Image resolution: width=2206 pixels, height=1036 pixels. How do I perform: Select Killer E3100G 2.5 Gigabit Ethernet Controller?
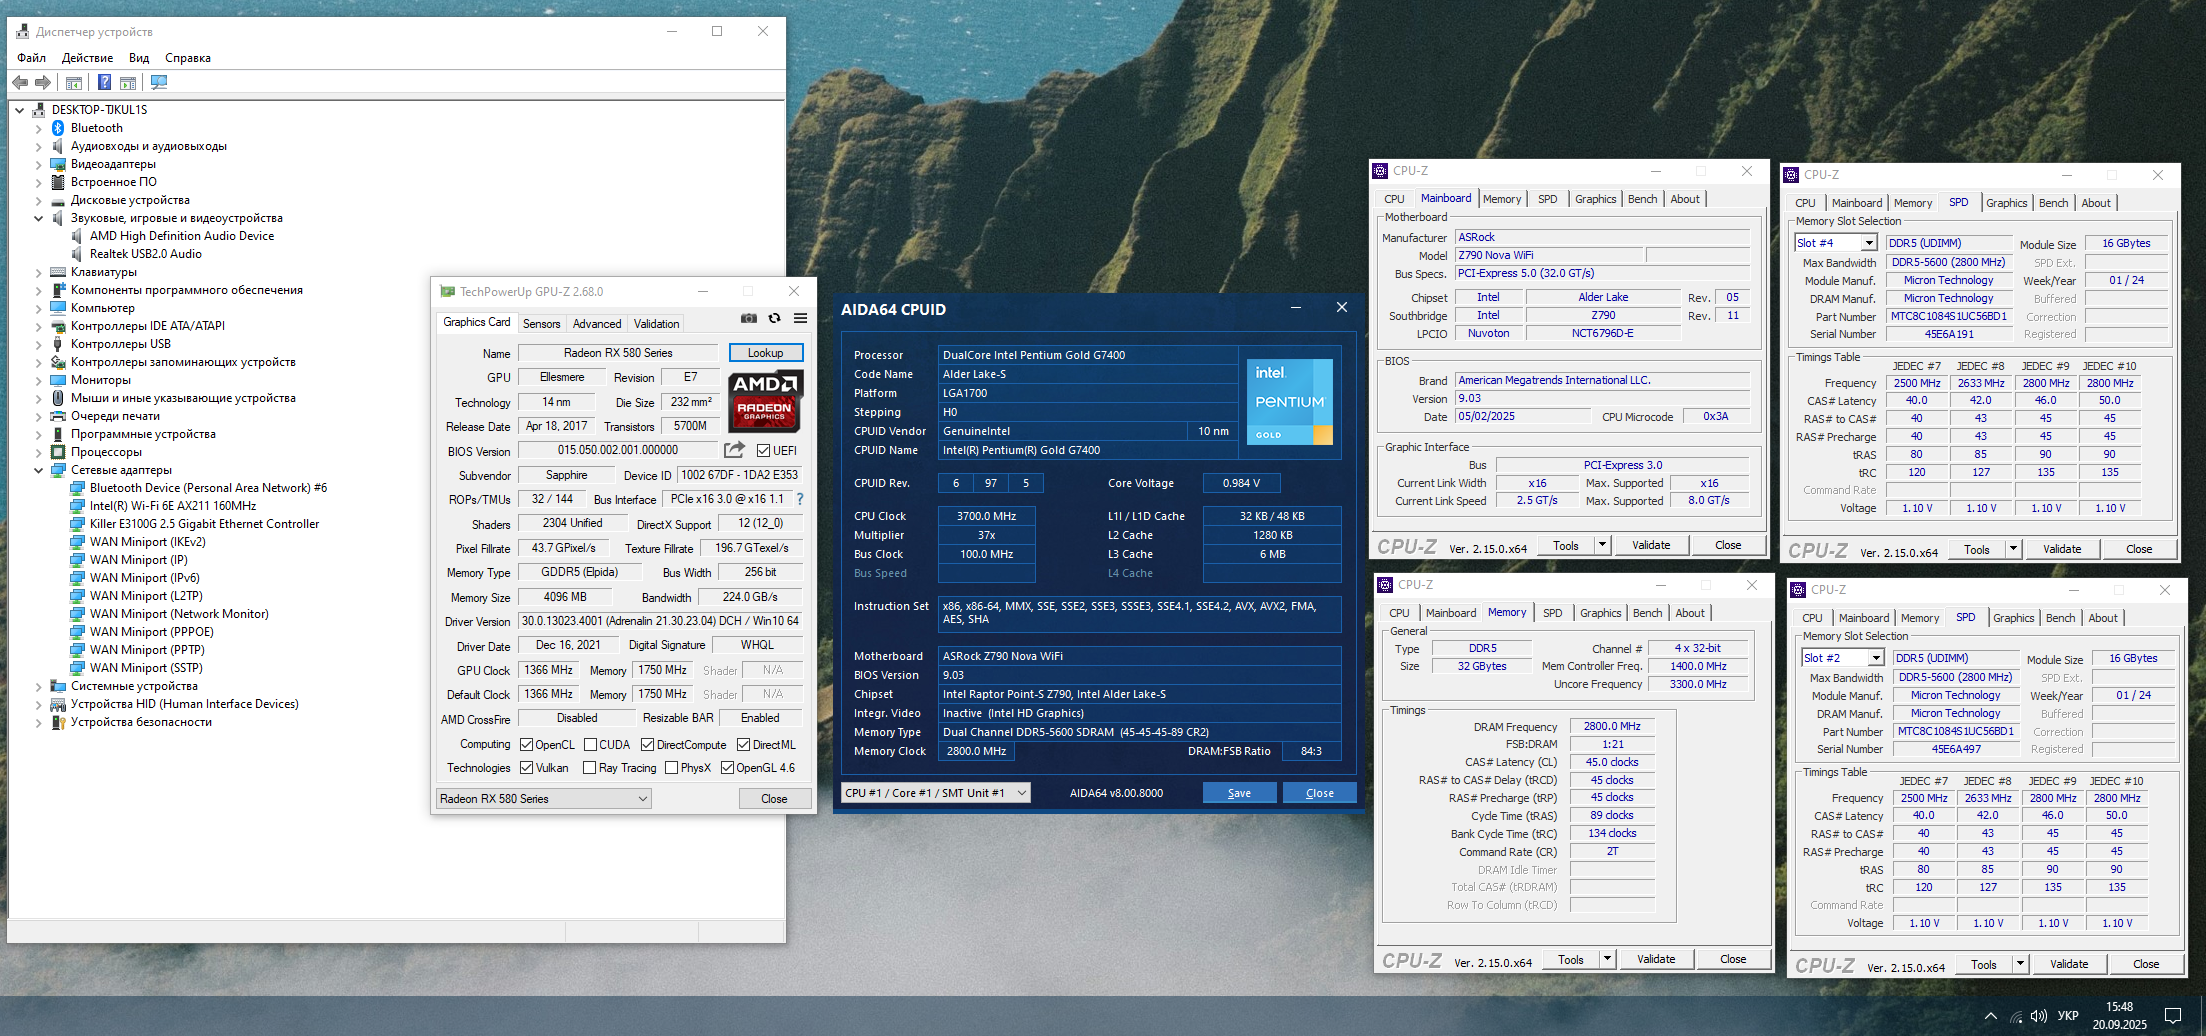205,524
